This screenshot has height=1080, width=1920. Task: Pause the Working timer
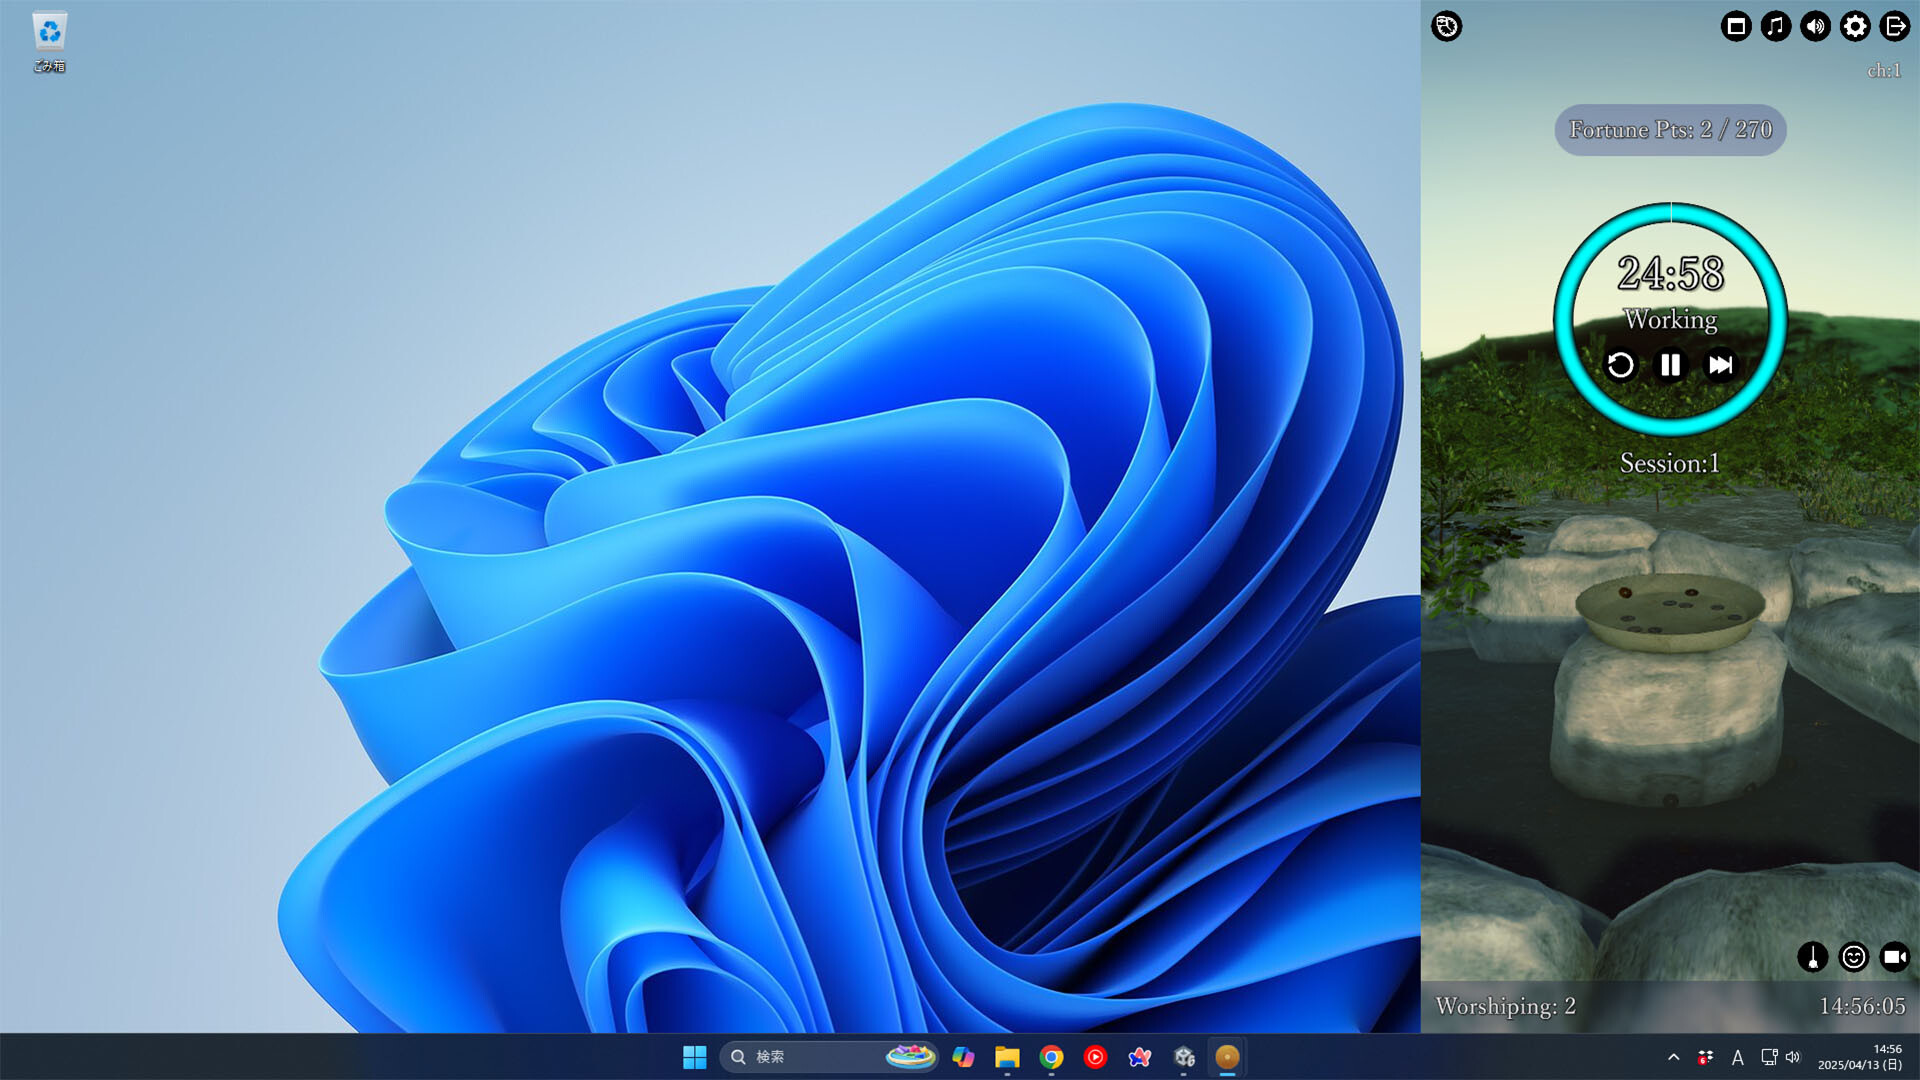point(1670,366)
